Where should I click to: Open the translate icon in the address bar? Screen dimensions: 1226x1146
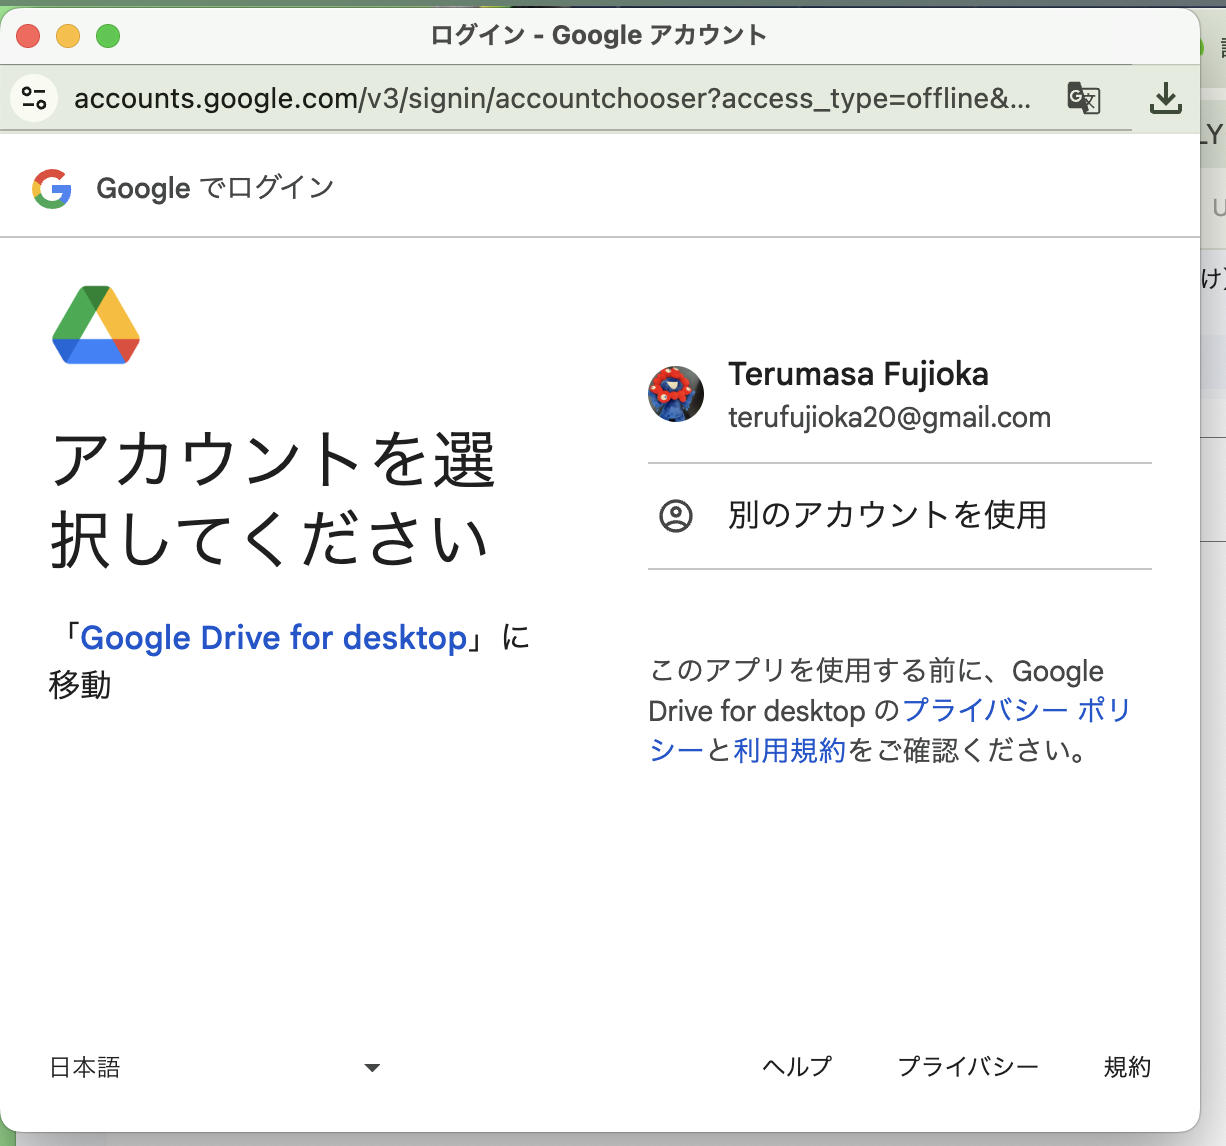1083,97
